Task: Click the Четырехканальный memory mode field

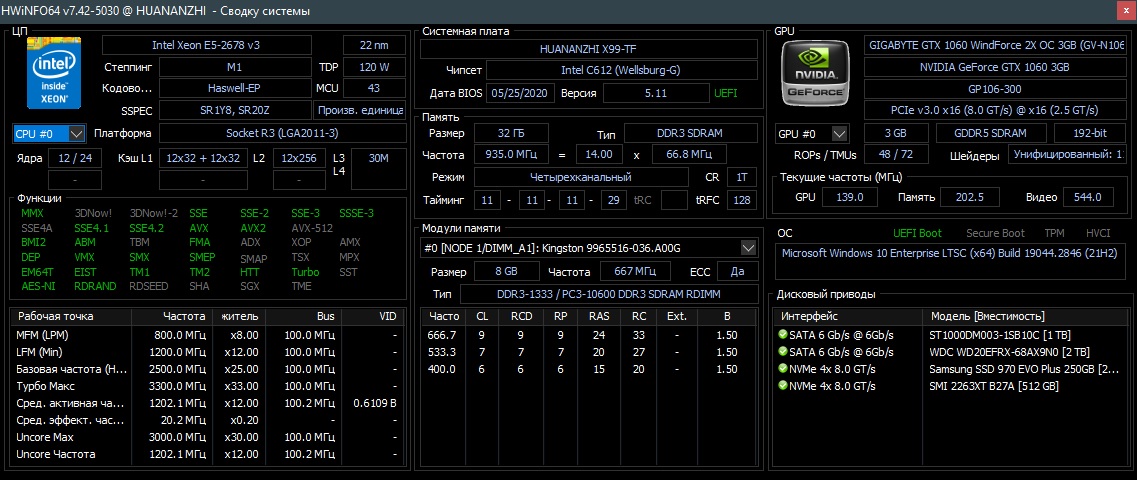Action: click(x=581, y=177)
